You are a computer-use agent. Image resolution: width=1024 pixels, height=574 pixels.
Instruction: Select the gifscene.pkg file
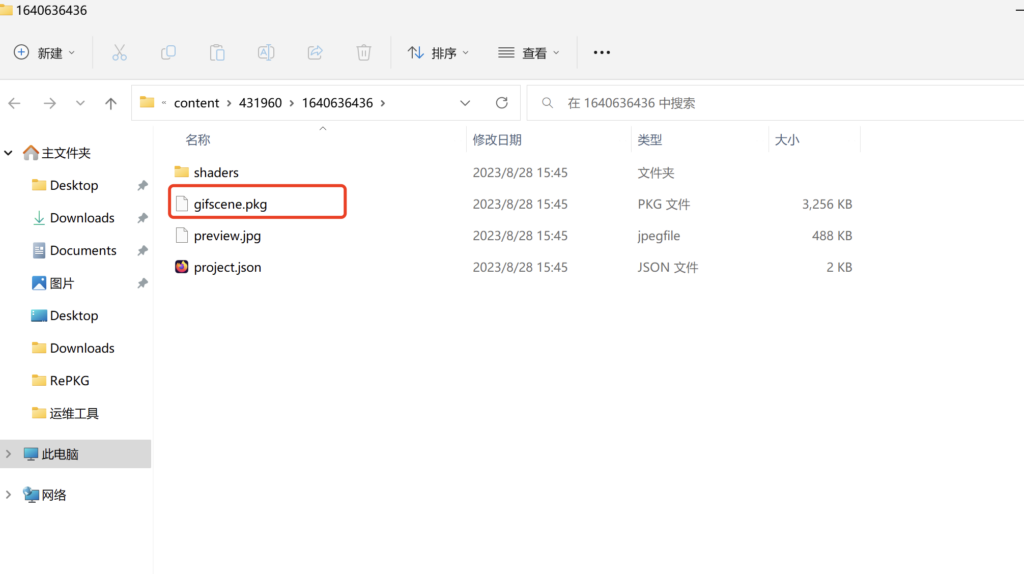tap(230, 204)
